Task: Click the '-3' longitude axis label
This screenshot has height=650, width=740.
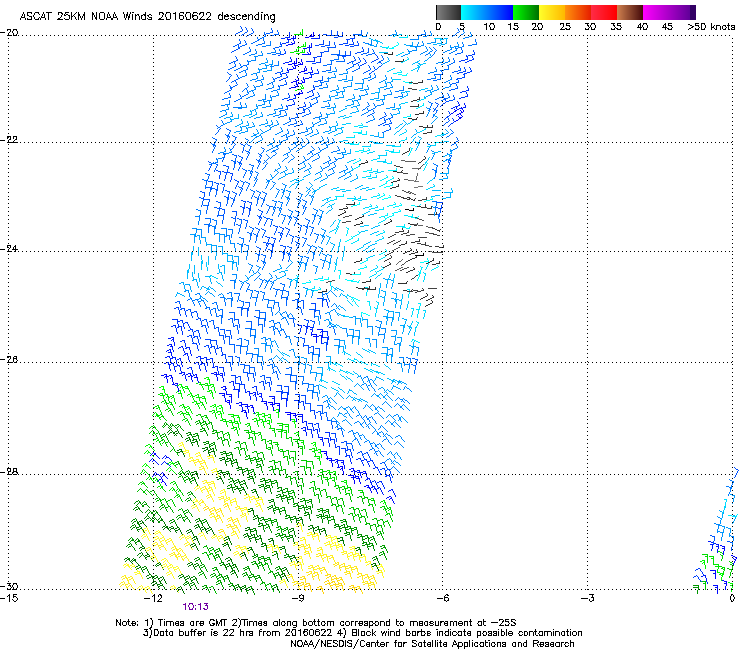Action: point(588,598)
